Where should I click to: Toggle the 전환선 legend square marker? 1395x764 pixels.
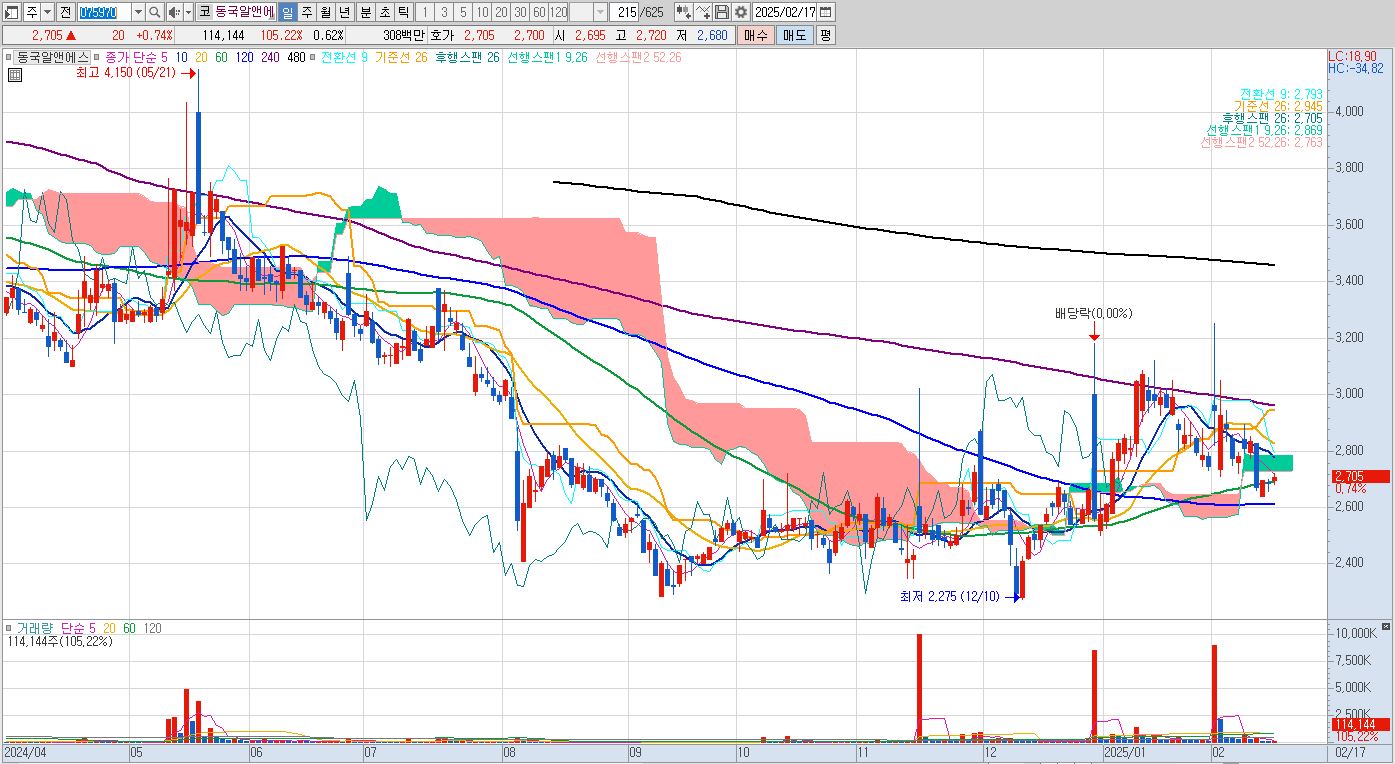pos(314,57)
